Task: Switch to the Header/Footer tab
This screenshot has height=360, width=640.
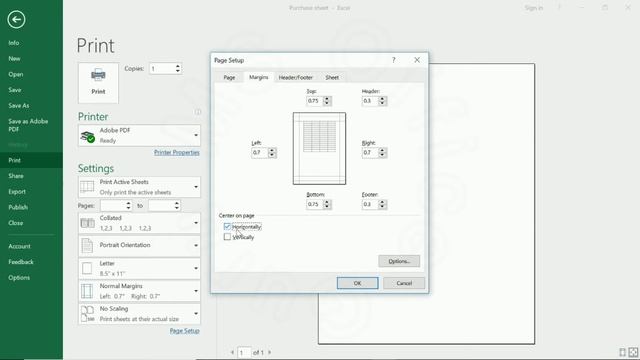Action: click(x=296, y=77)
